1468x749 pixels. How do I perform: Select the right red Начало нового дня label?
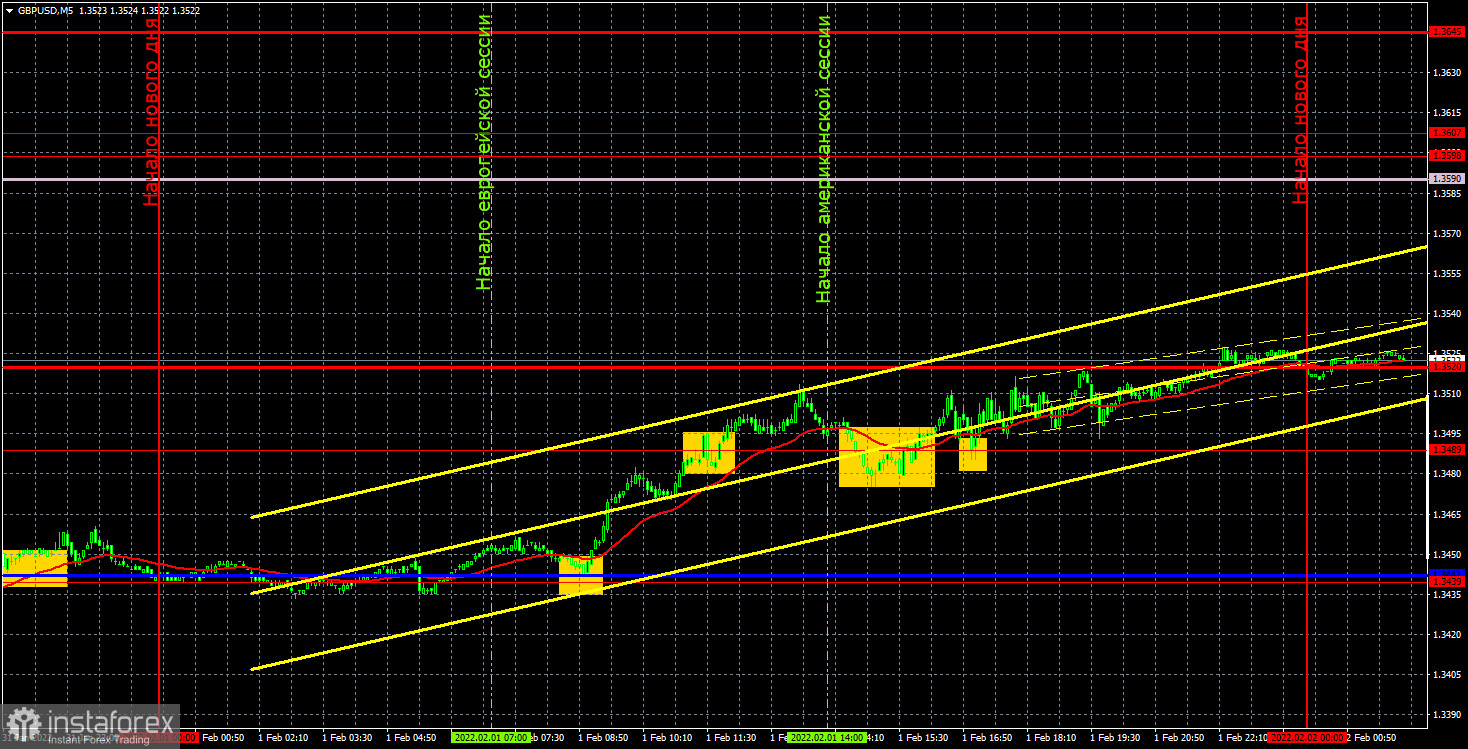pos(1300,110)
